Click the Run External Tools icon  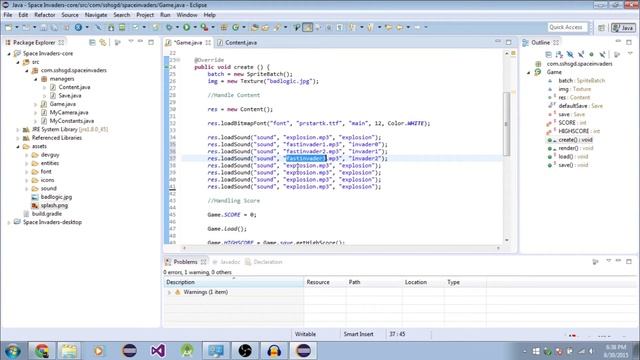click(204, 27)
